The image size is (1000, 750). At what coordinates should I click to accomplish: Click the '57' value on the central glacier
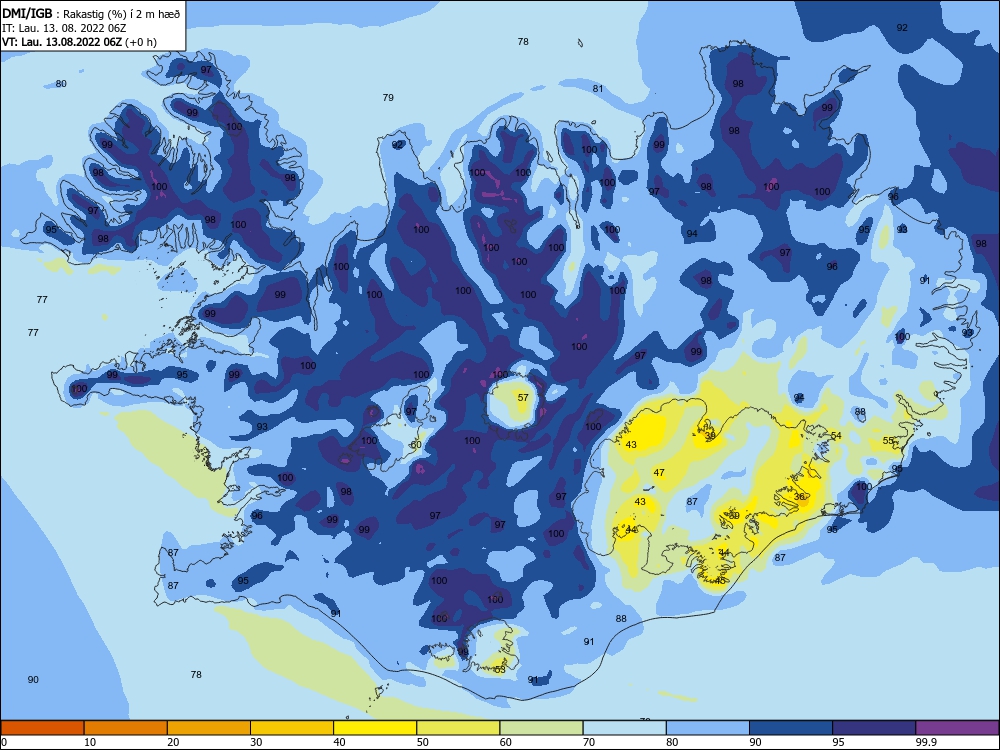523,397
